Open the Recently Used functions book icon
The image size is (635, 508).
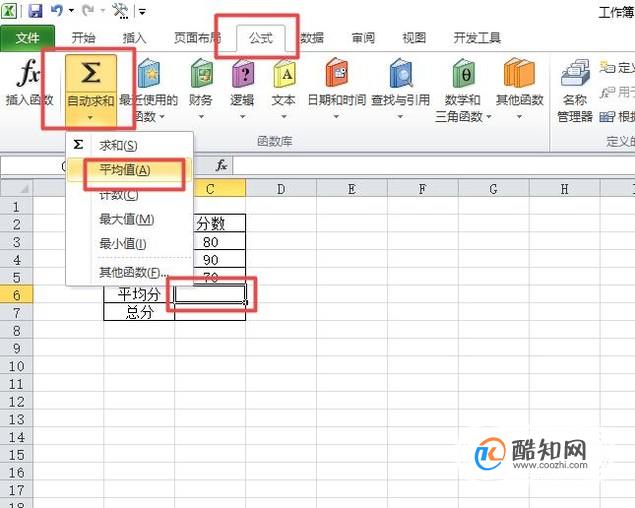[149, 73]
